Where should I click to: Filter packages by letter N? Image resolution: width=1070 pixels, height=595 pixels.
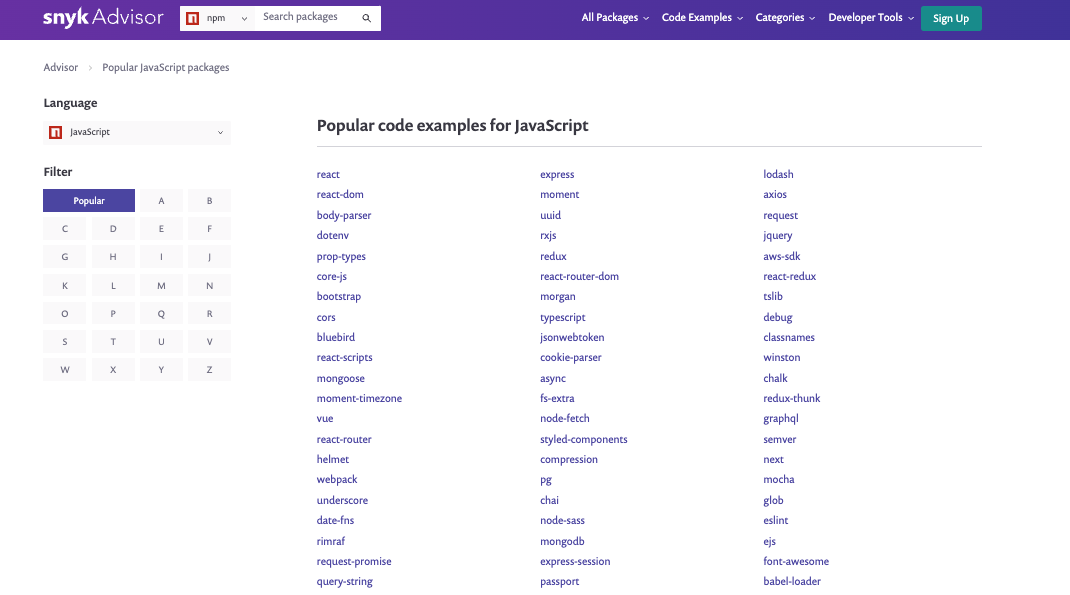(209, 285)
